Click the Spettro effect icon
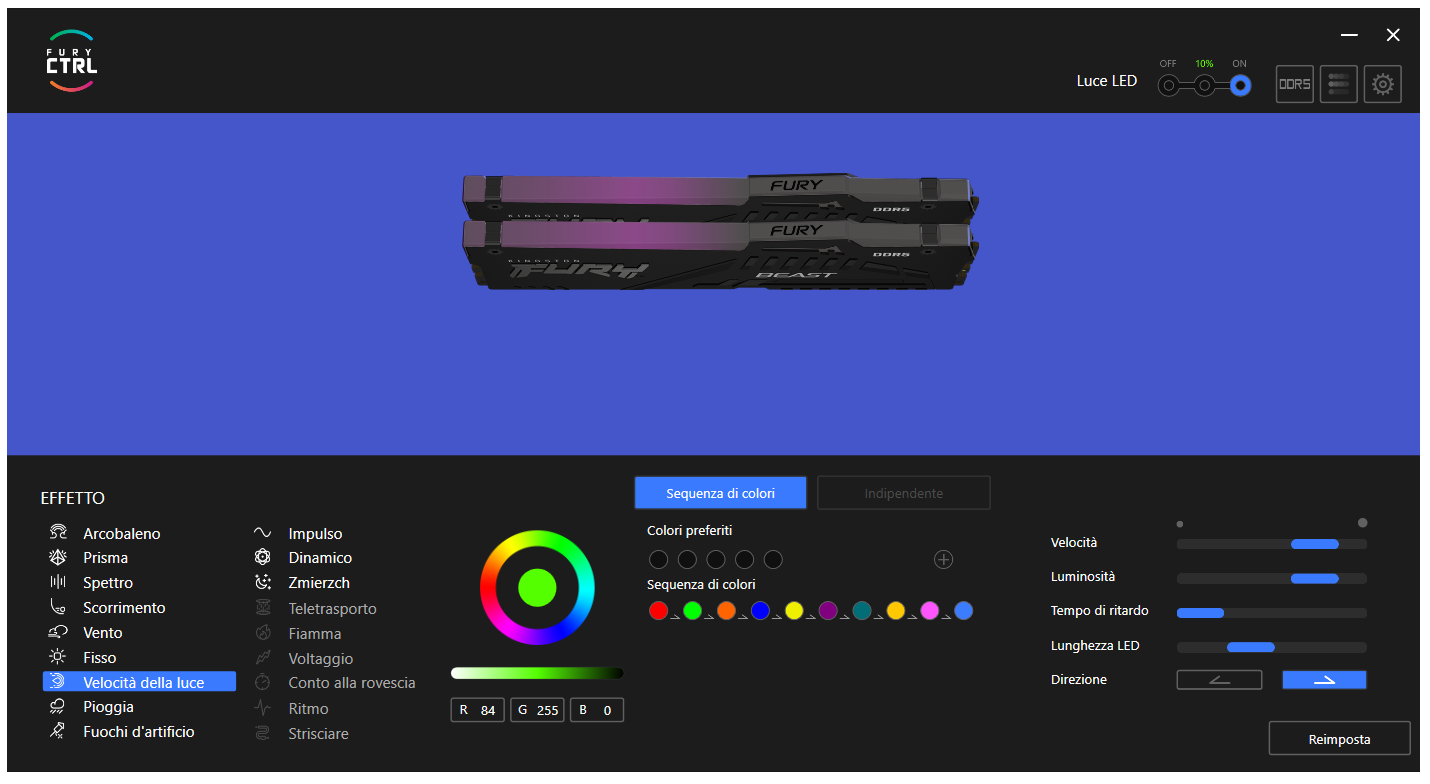The height and width of the screenshot is (784, 1430). click(x=58, y=582)
